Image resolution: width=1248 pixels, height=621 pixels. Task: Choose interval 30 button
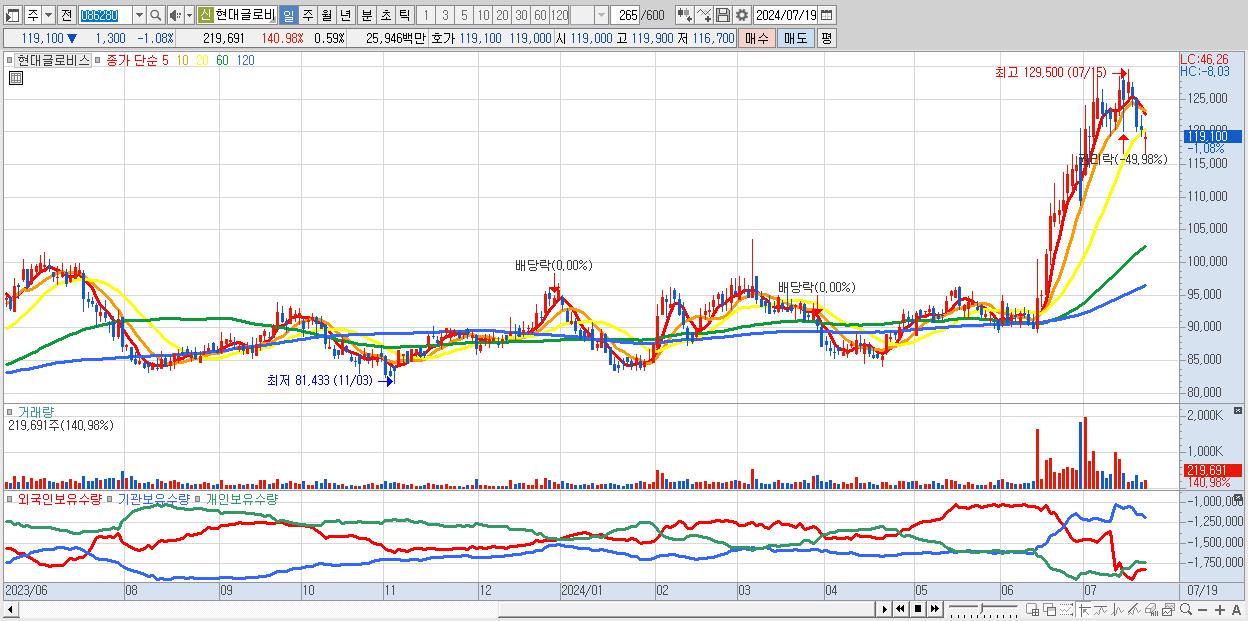[521, 16]
